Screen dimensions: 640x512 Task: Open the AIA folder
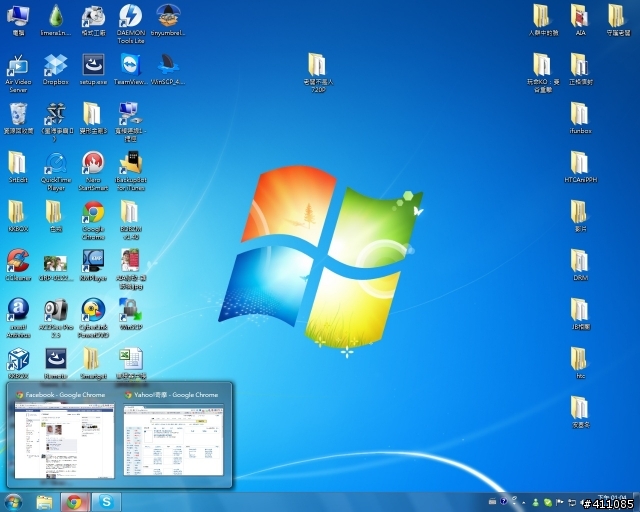580,20
